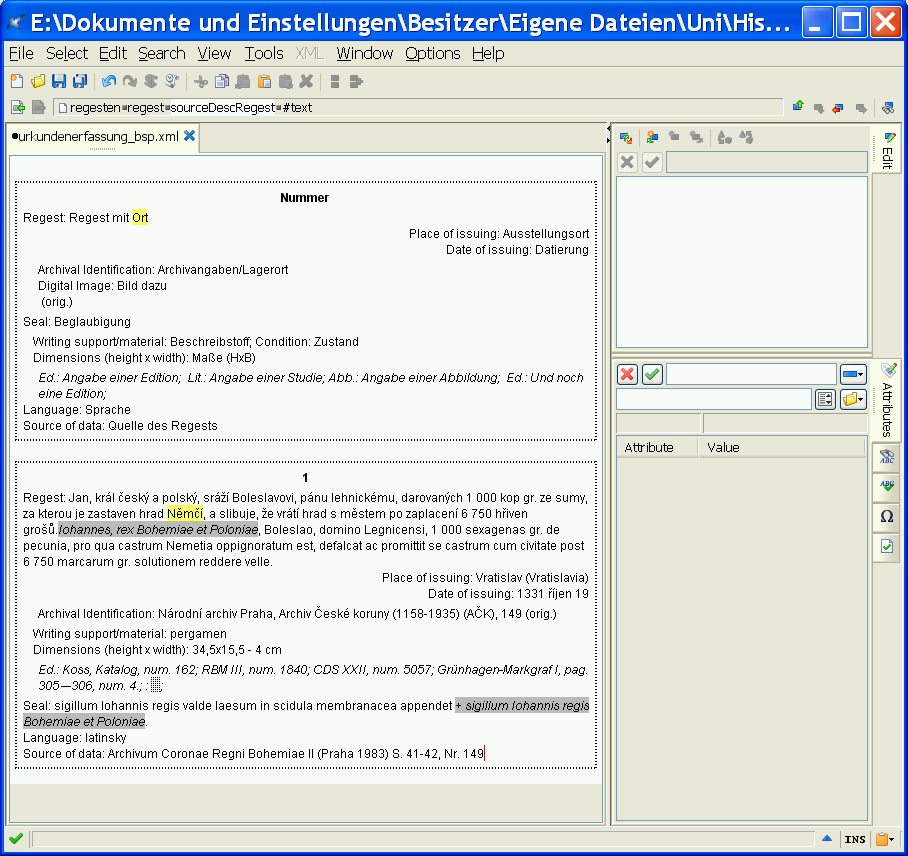
Task: Open a file using the folder icon
Action: pyautogui.click(x=38, y=82)
